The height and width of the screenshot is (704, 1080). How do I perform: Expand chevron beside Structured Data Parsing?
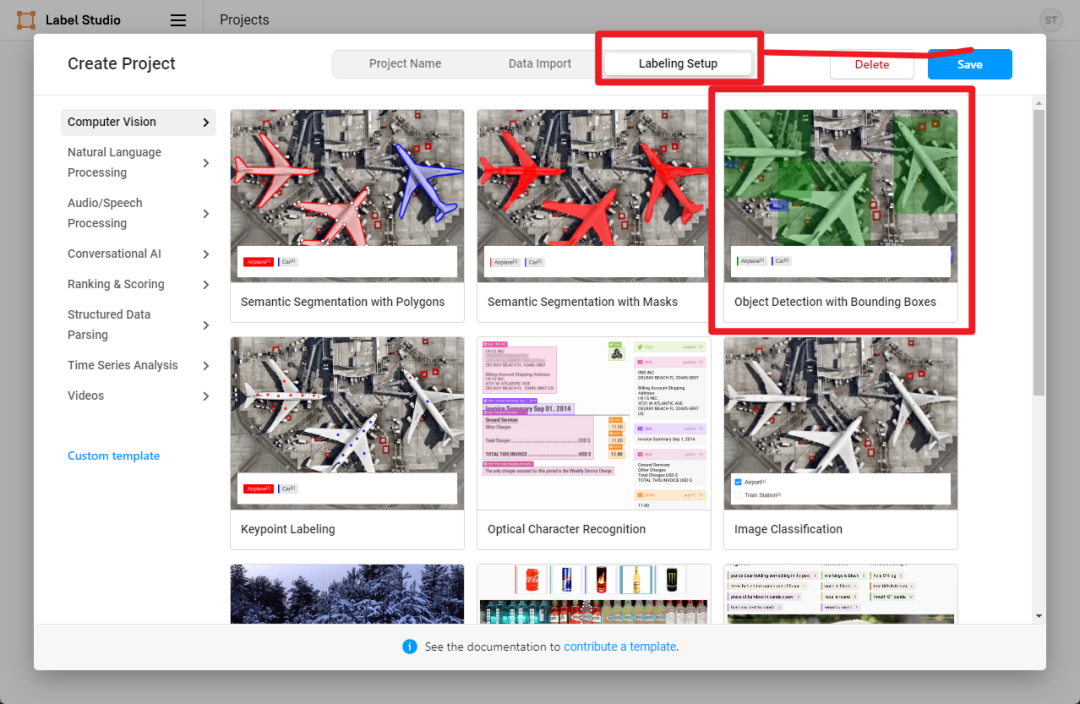206,325
